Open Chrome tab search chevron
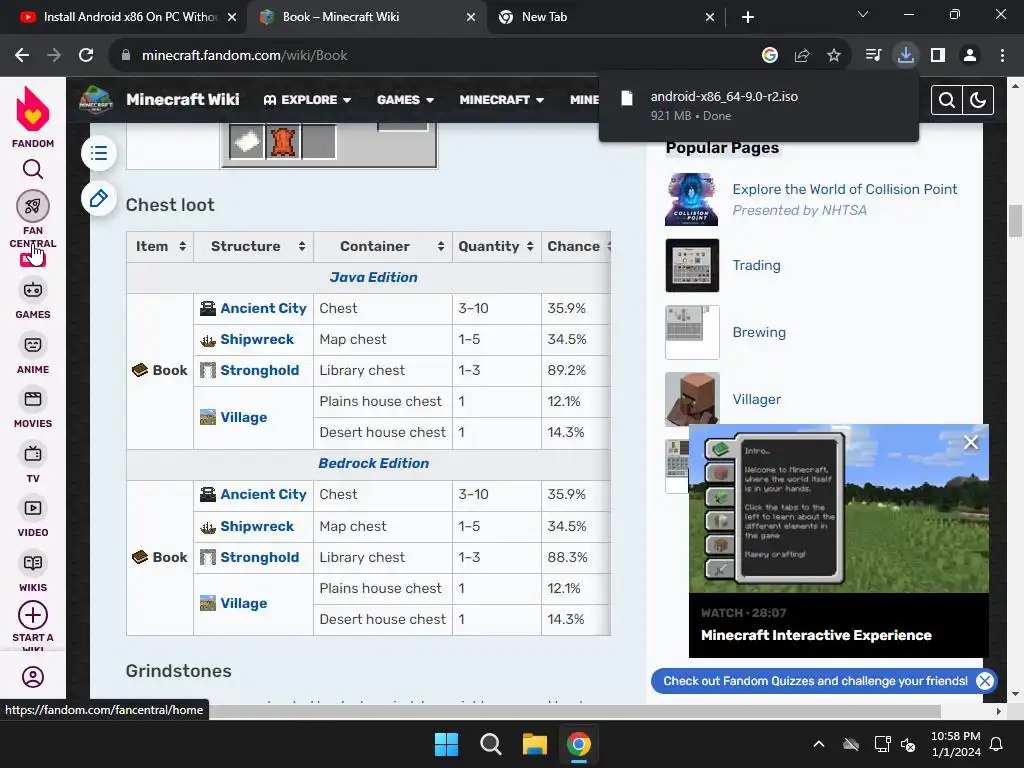The width and height of the screenshot is (1024, 768). point(863,15)
